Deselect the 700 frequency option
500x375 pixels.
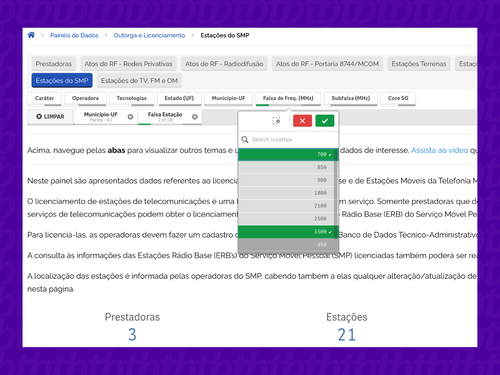287,155
